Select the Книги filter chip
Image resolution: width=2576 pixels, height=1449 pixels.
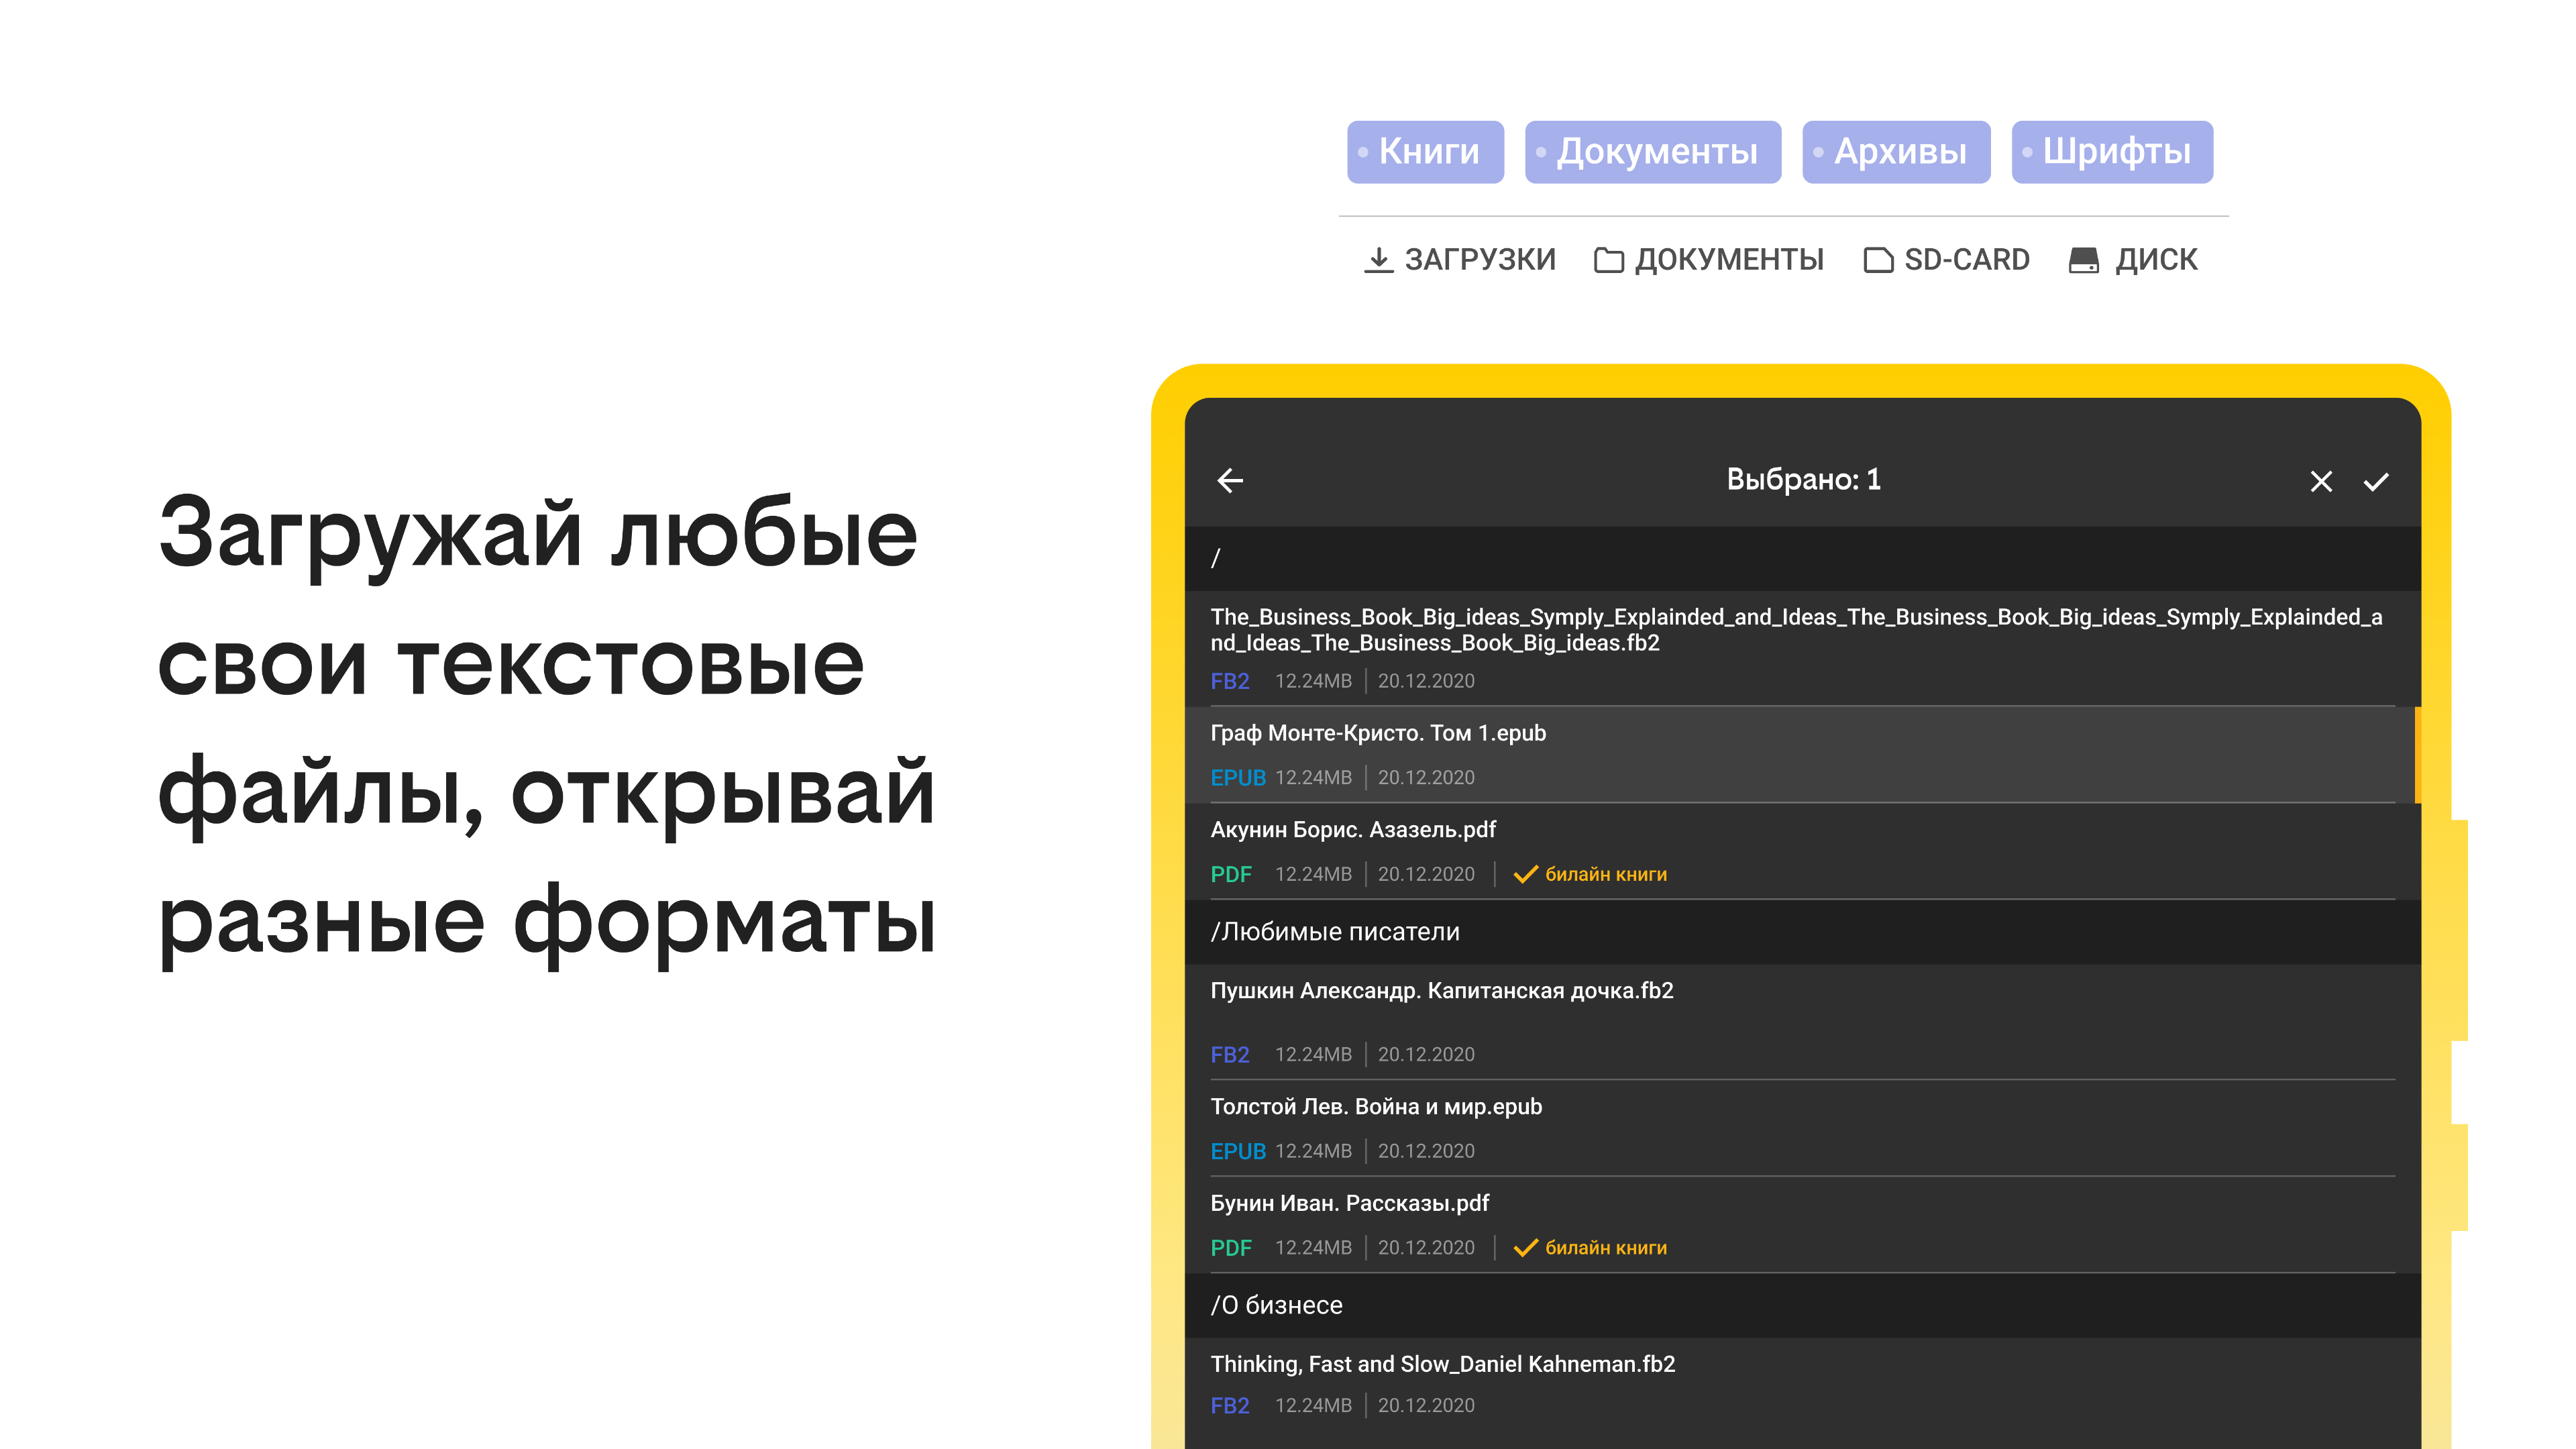[1425, 152]
